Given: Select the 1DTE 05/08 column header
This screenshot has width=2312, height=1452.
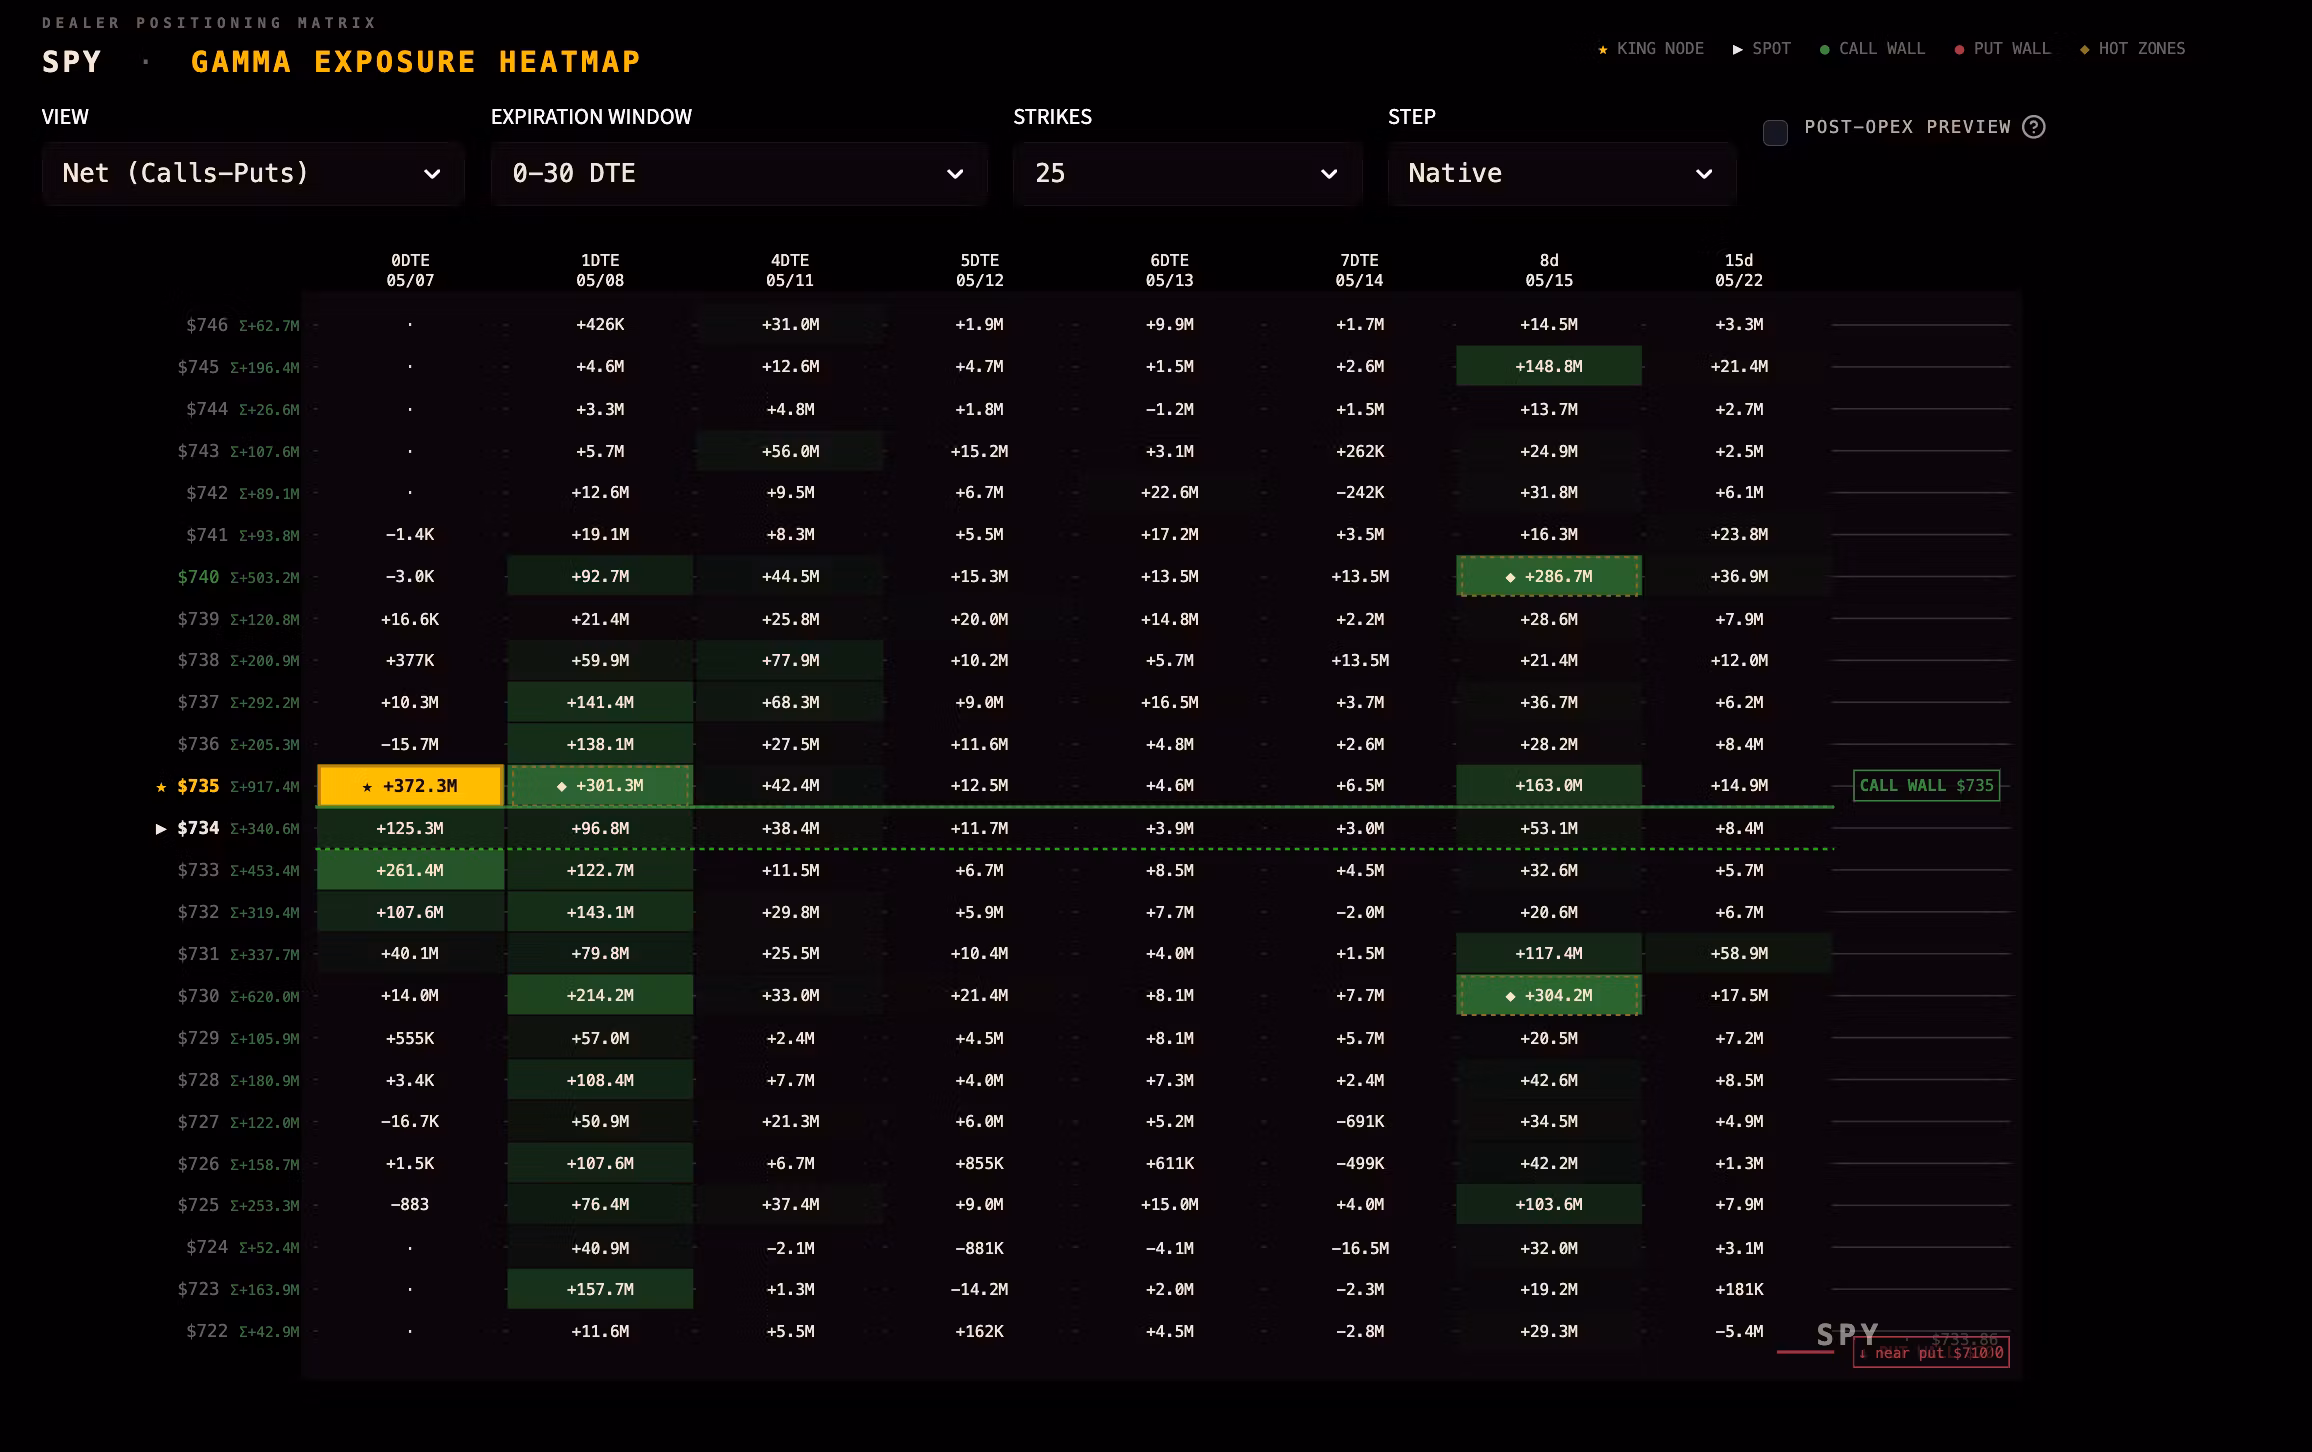Looking at the screenshot, I should click(x=600, y=270).
